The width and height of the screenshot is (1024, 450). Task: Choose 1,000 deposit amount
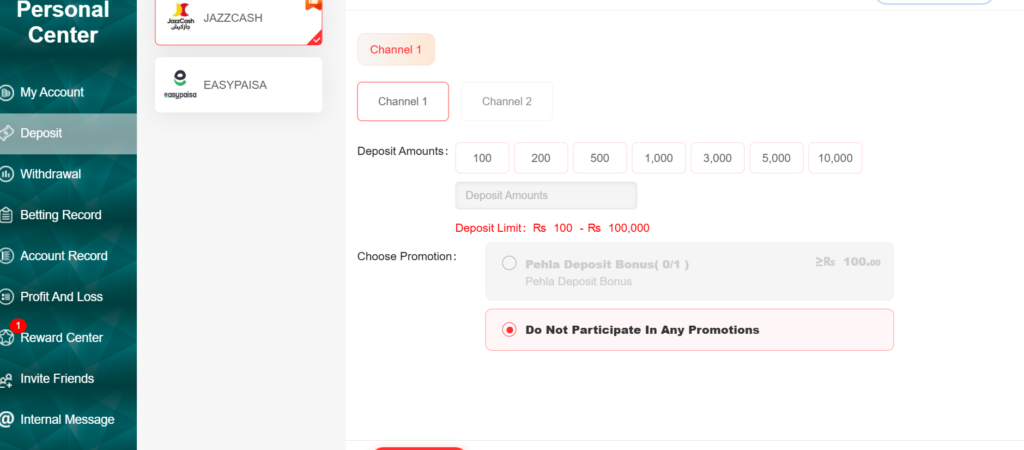coord(659,158)
